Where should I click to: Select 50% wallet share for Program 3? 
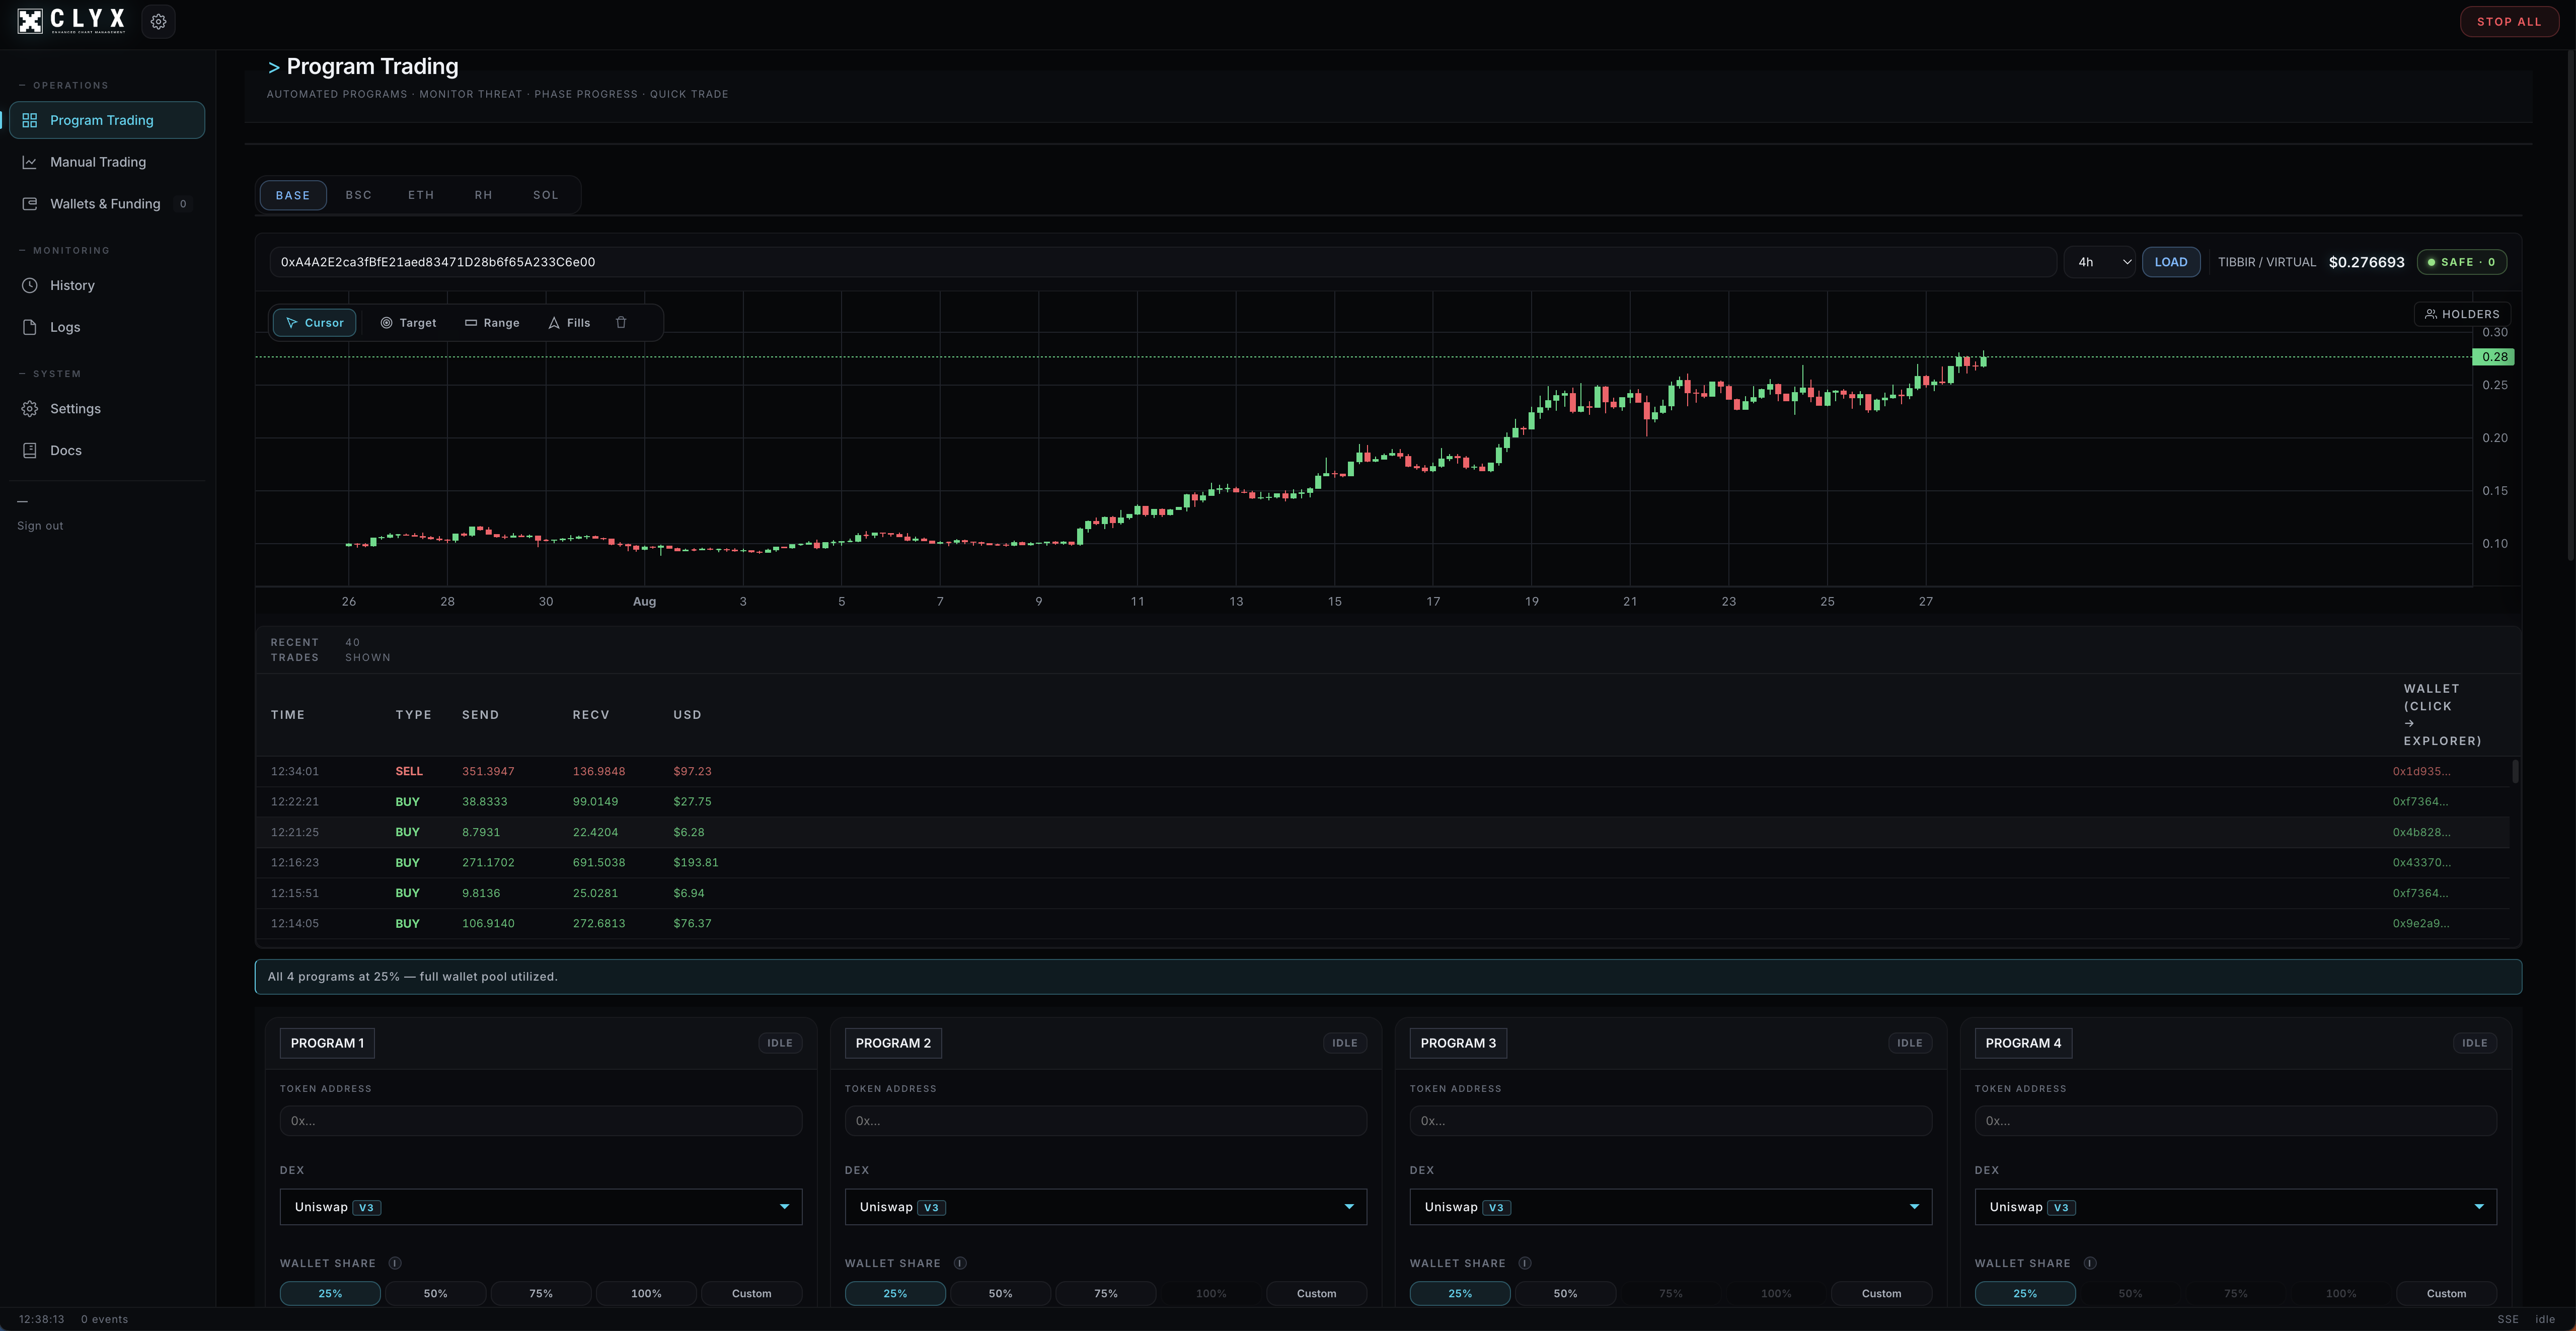point(1566,1294)
